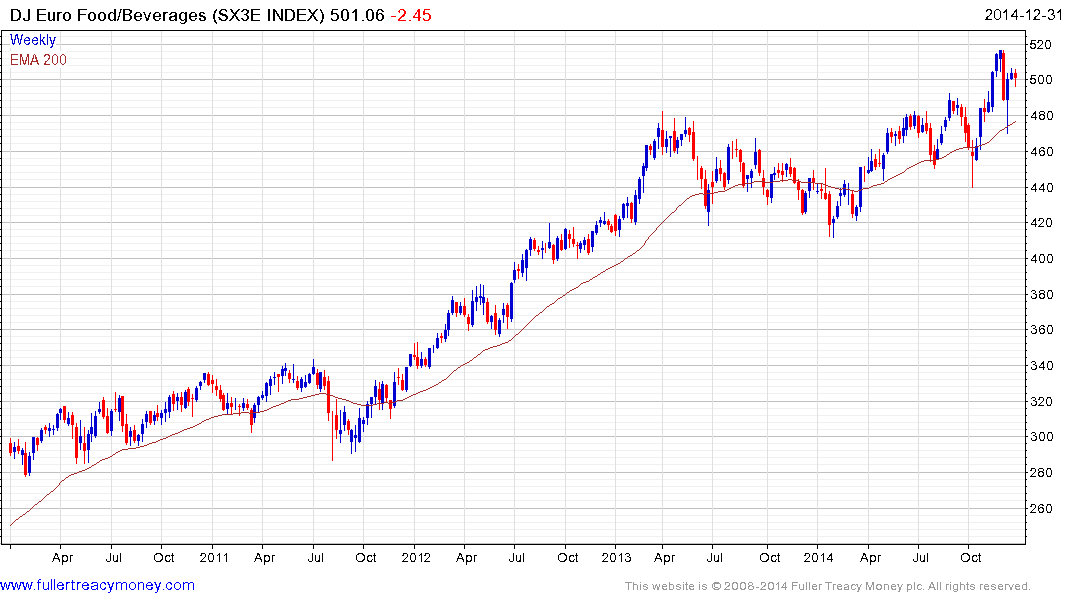Click the 2013 time axis label
1075x600 pixels.
tap(616, 557)
